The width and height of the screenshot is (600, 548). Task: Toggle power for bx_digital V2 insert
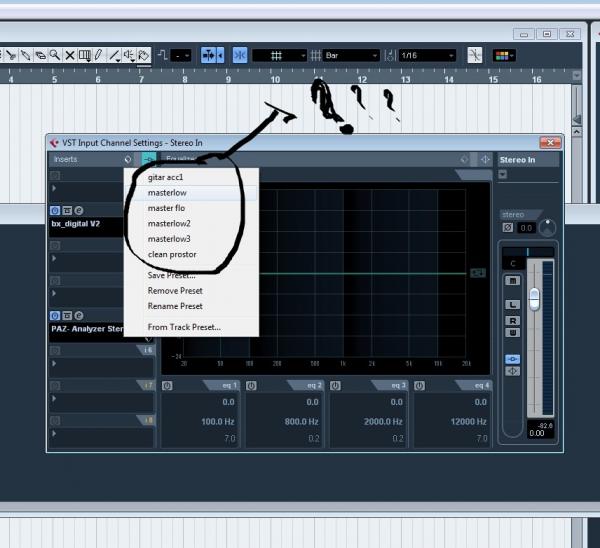[x=55, y=212]
